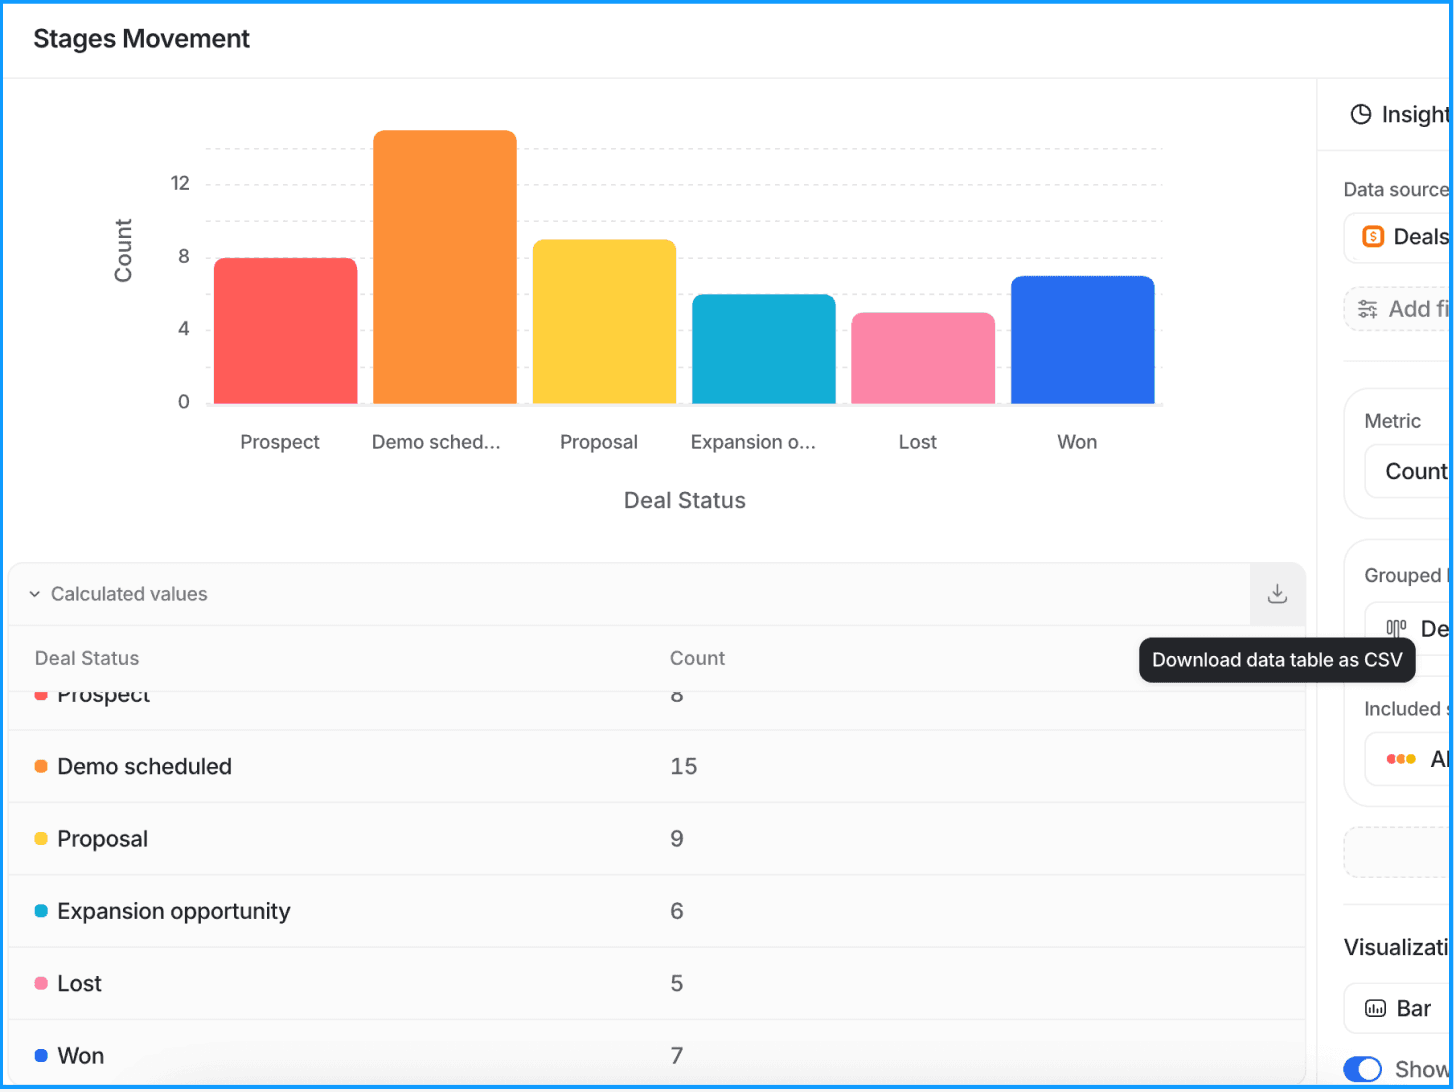Click the Bar chart visualization icon
Image resolution: width=1454 pixels, height=1092 pixels.
tap(1375, 1009)
